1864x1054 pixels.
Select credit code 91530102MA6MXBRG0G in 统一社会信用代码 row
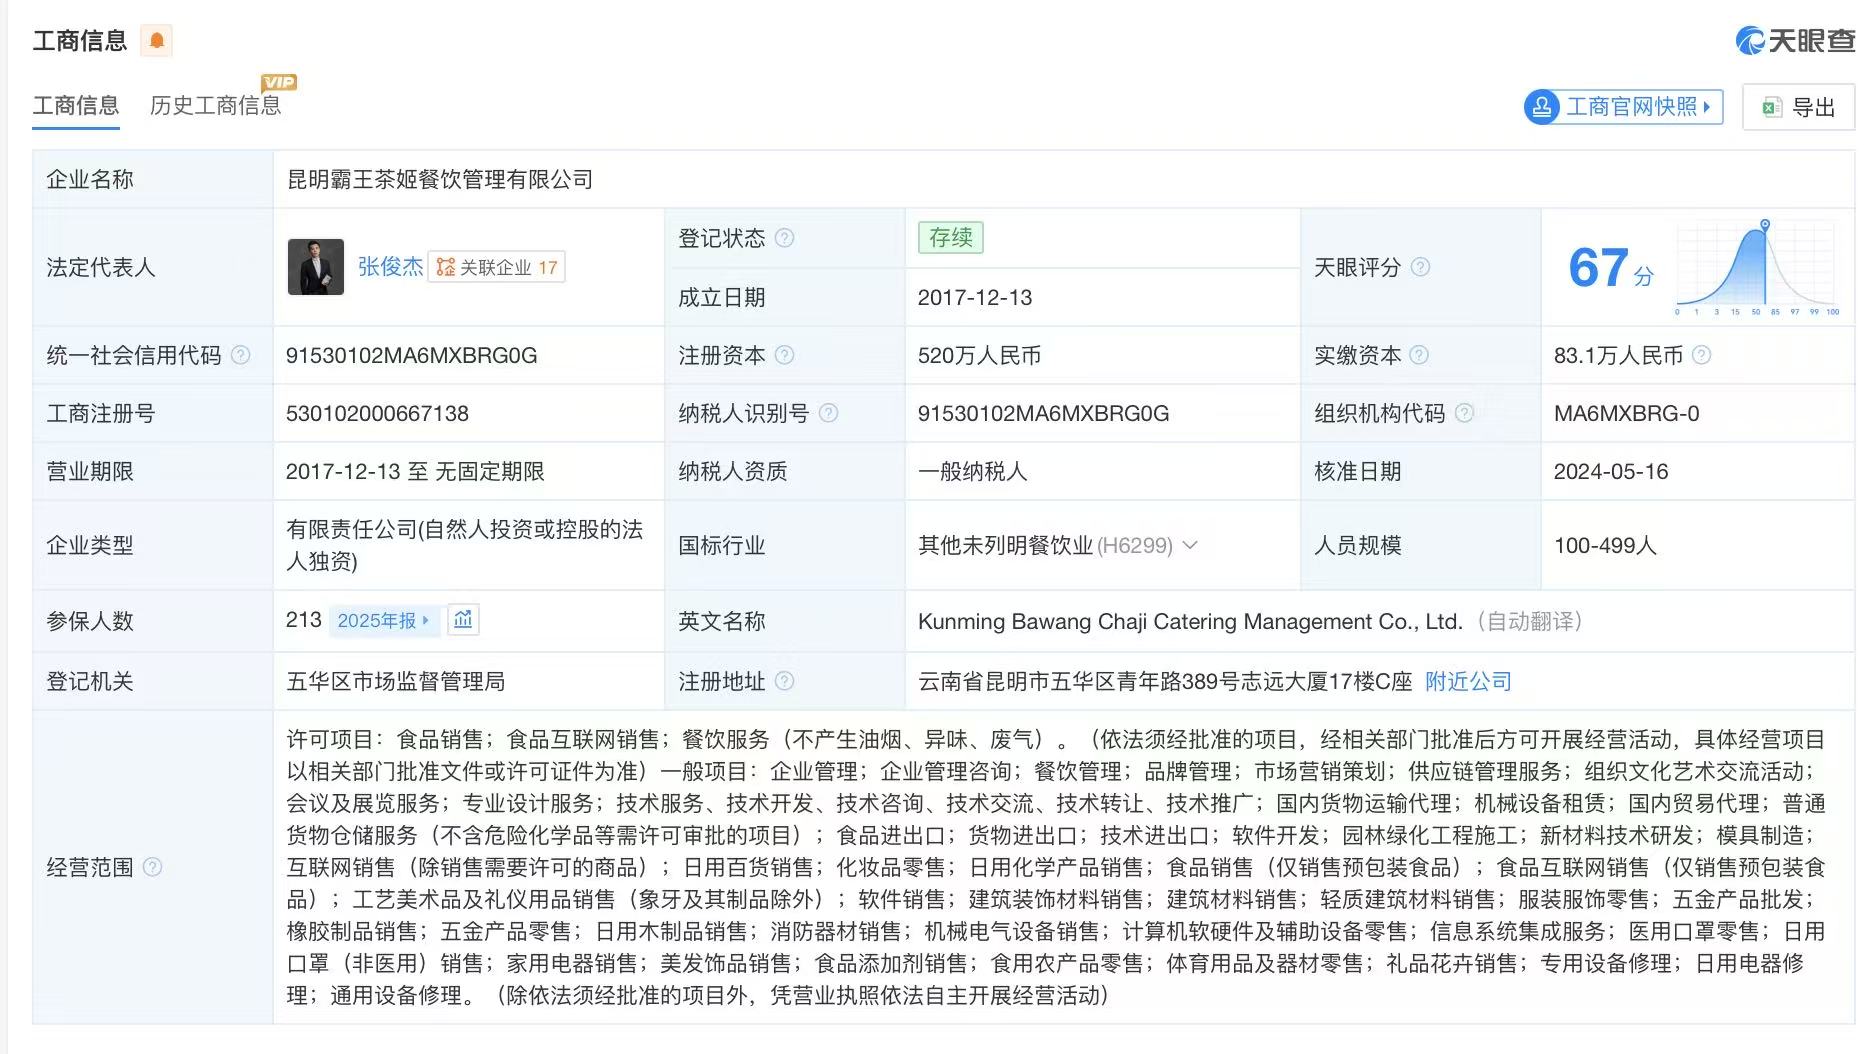pos(411,355)
